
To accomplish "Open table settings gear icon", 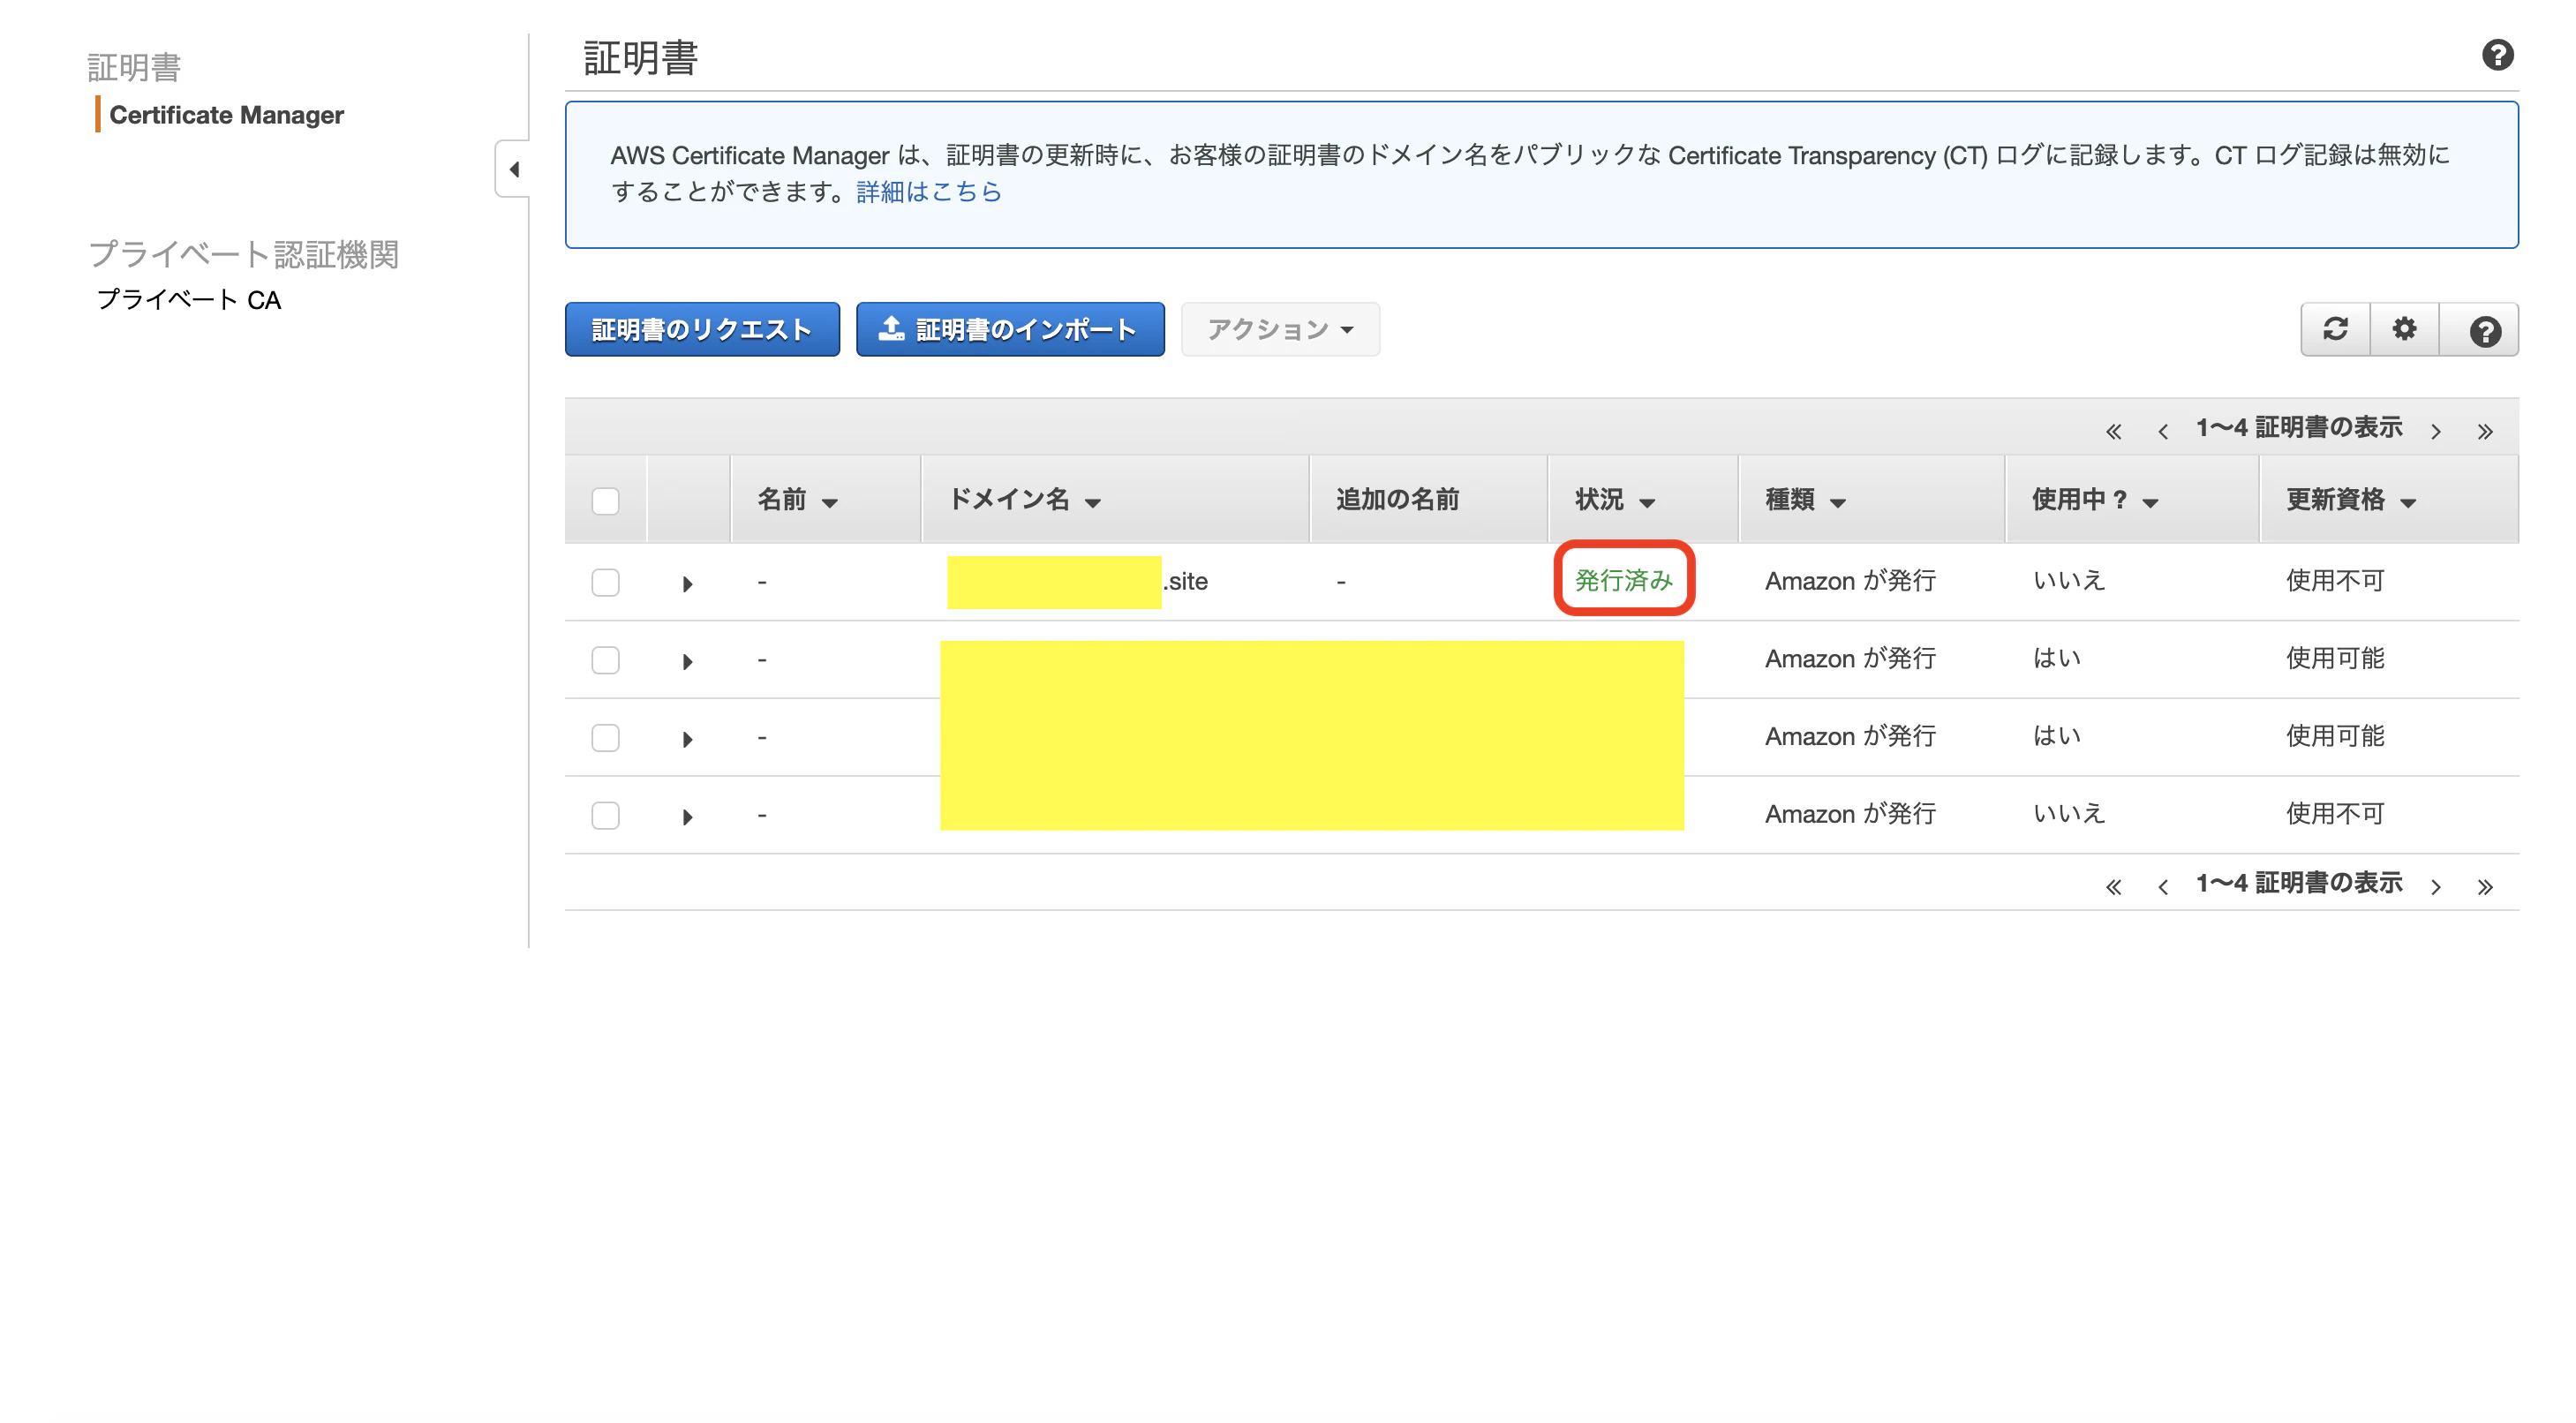I will click(x=2404, y=329).
